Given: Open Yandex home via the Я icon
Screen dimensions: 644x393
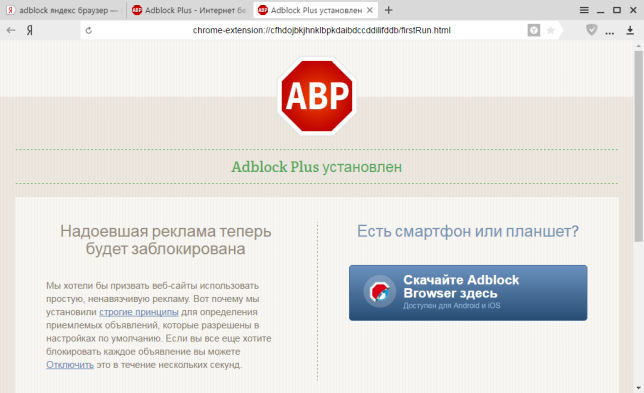Looking at the screenshot, I should 30,30.
